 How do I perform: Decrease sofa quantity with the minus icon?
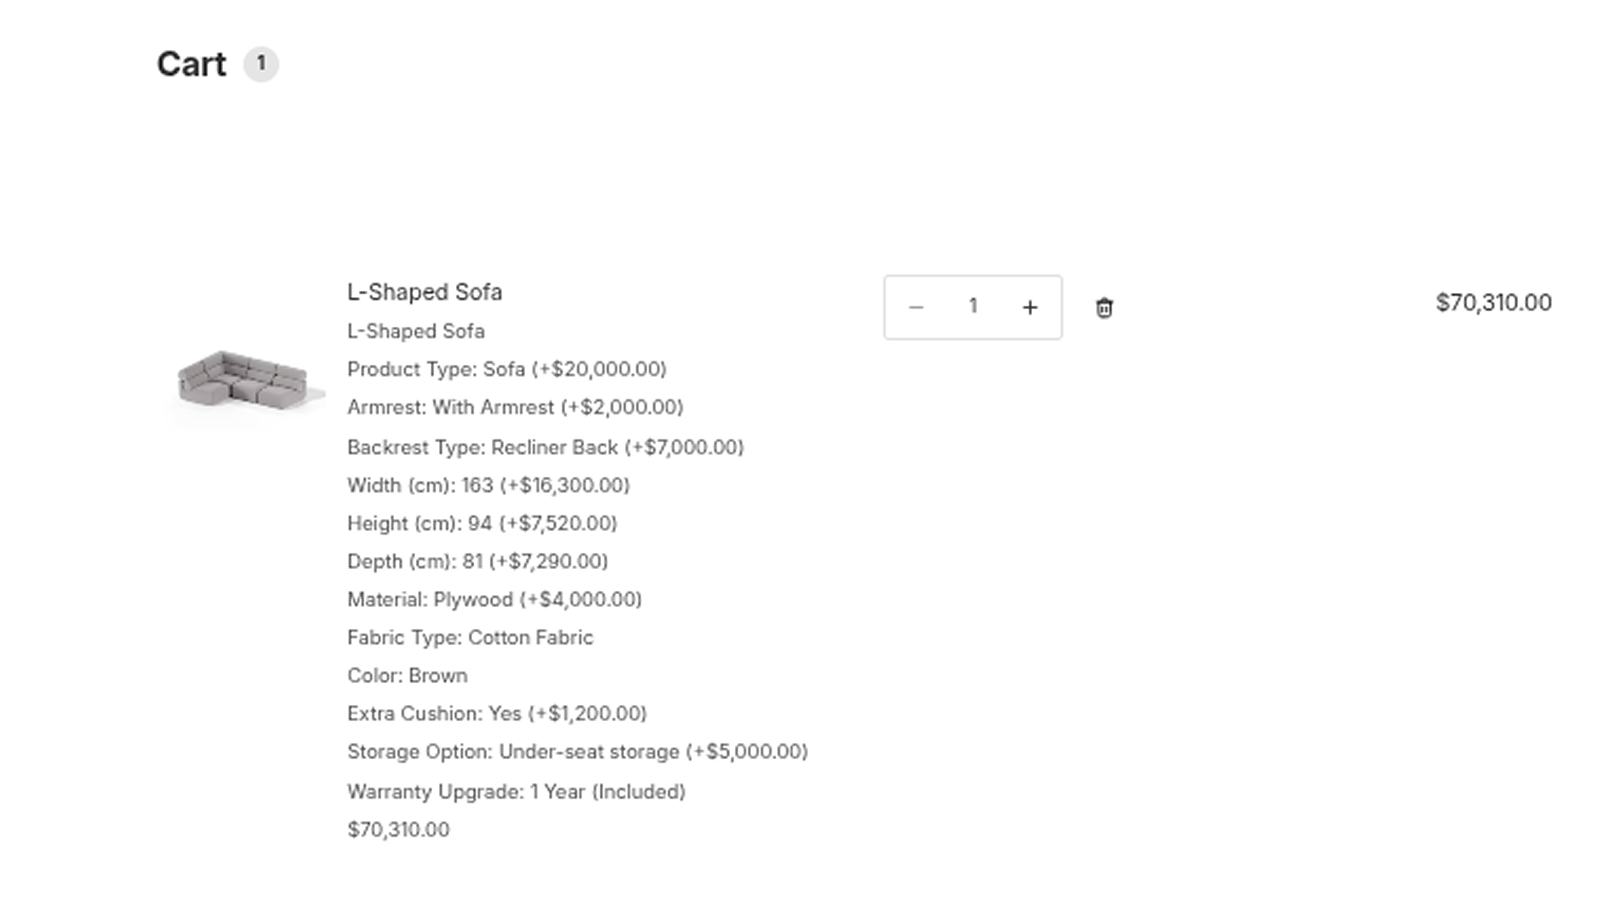pyautogui.click(x=916, y=307)
